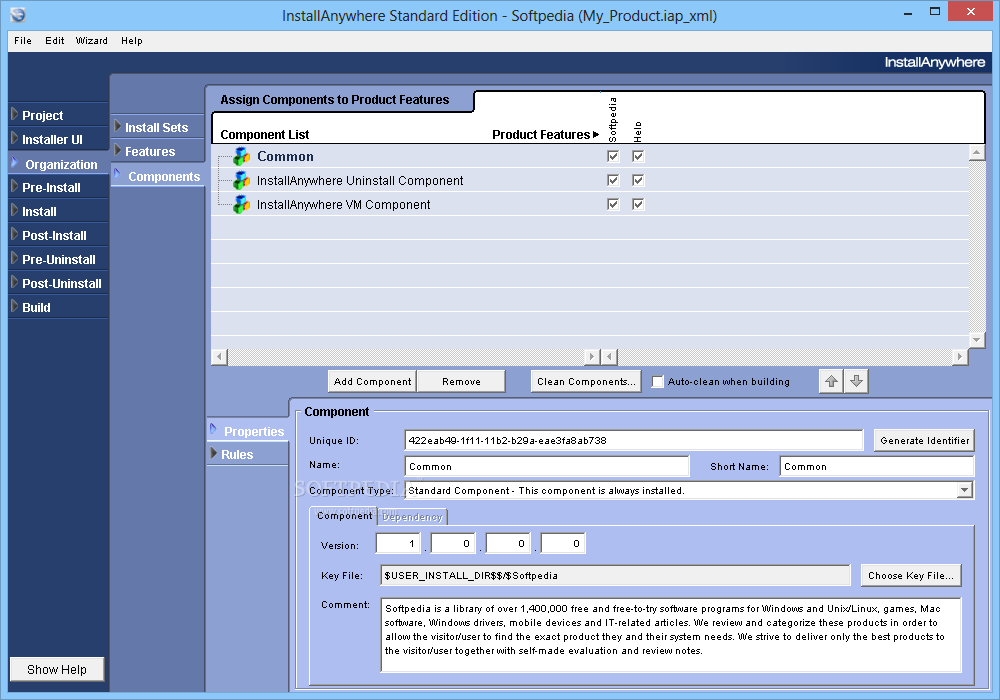Click into the Comment text area
The image size is (1000, 700).
671,635
